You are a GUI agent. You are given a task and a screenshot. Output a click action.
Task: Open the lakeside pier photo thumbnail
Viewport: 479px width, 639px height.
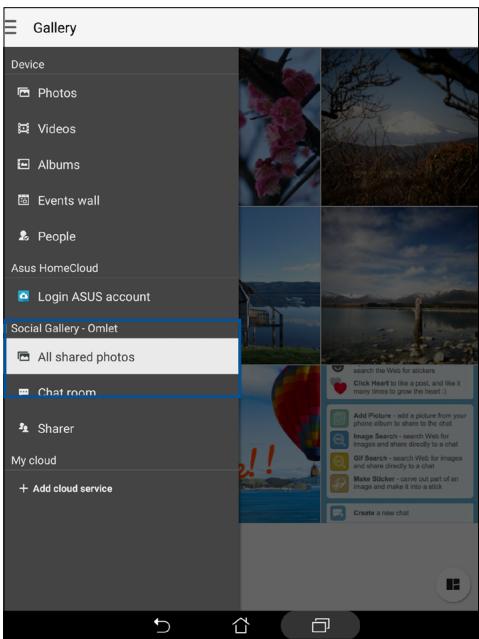(280, 285)
